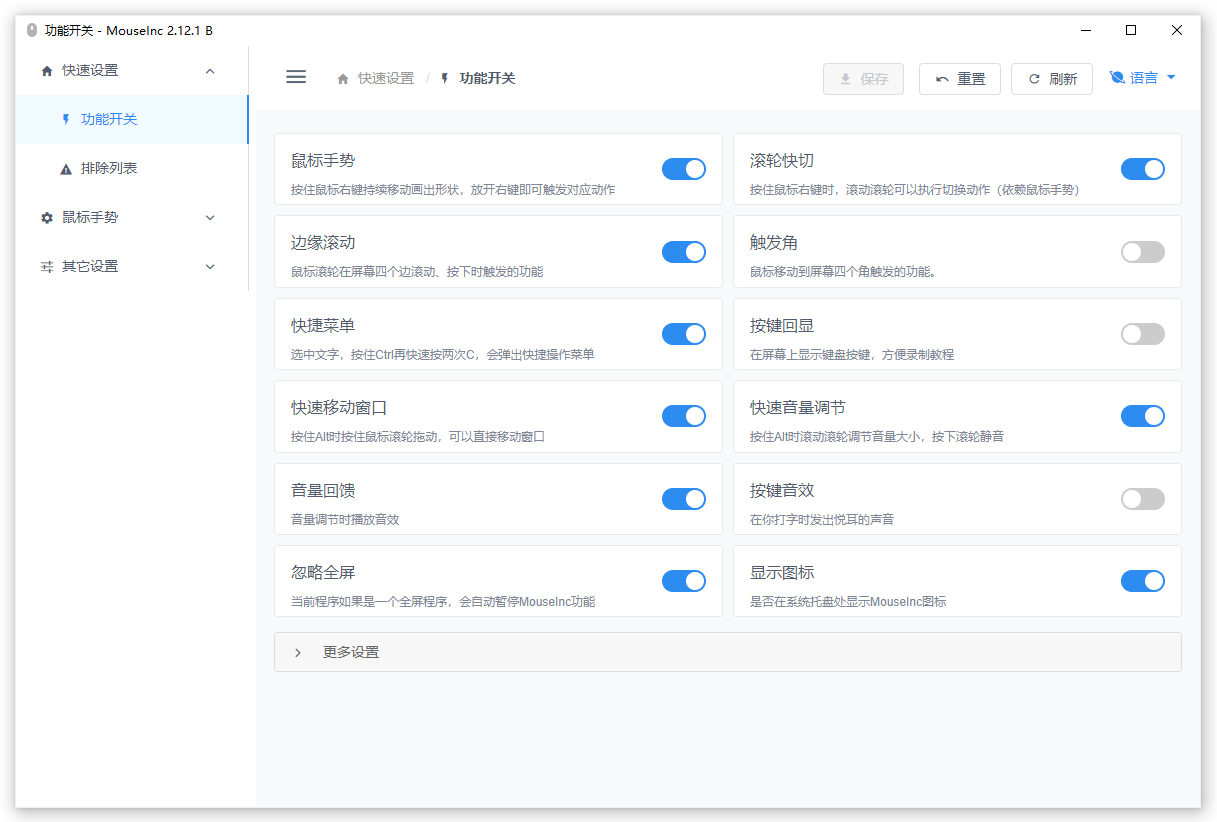Click the 刷新 button
Image resolution: width=1217 pixels, height=822 pixels.
(x=1052, y=79)
